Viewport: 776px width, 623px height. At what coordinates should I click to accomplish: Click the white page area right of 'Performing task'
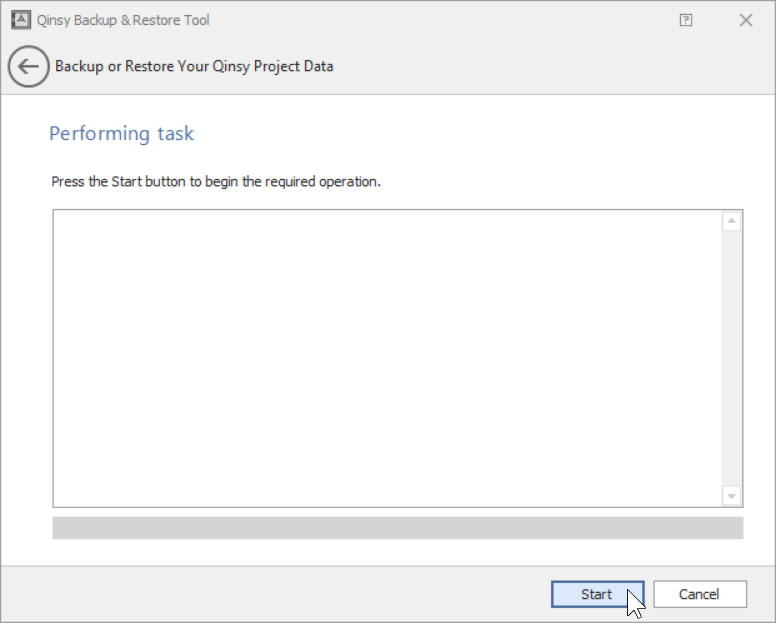point(480,133)
